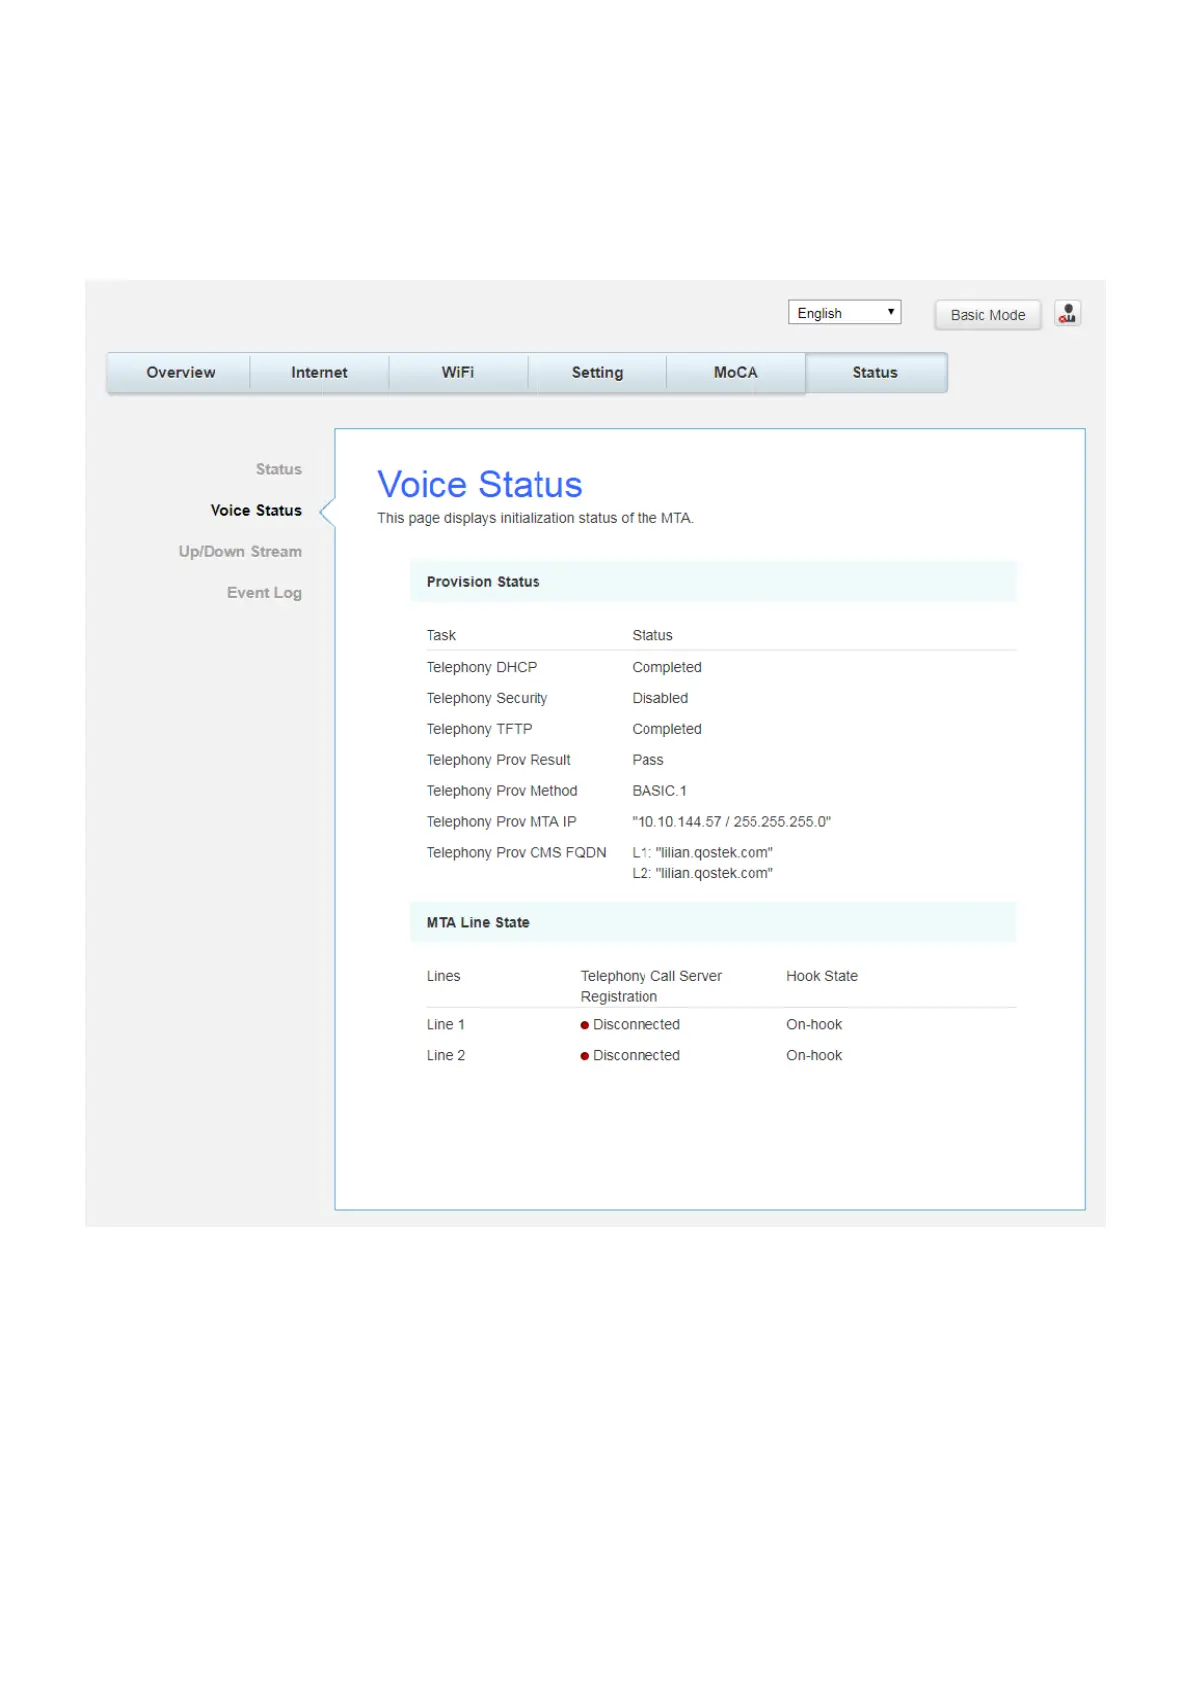Screen dimensions: 1190x1684
Task: Switch to the MoCA tab
Action: pos(735,373)
